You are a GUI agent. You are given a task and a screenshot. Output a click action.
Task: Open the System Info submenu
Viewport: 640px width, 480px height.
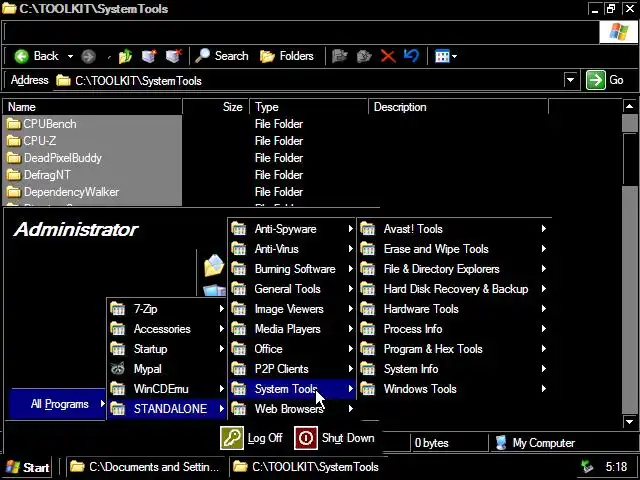click(x=454, y=369)
